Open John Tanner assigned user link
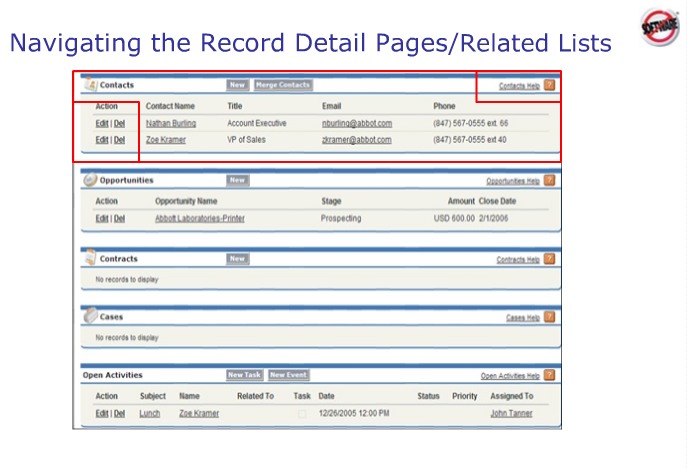The height and width of the screenshot is (469, 687). click(511, 413)
